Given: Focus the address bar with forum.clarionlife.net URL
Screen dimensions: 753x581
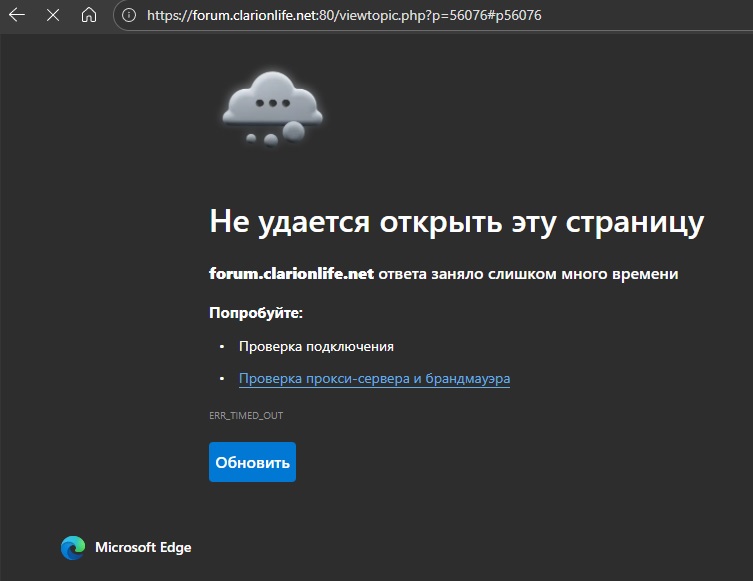Looking at the screenshot, I should pyautogui.click(x=344, y=15).
